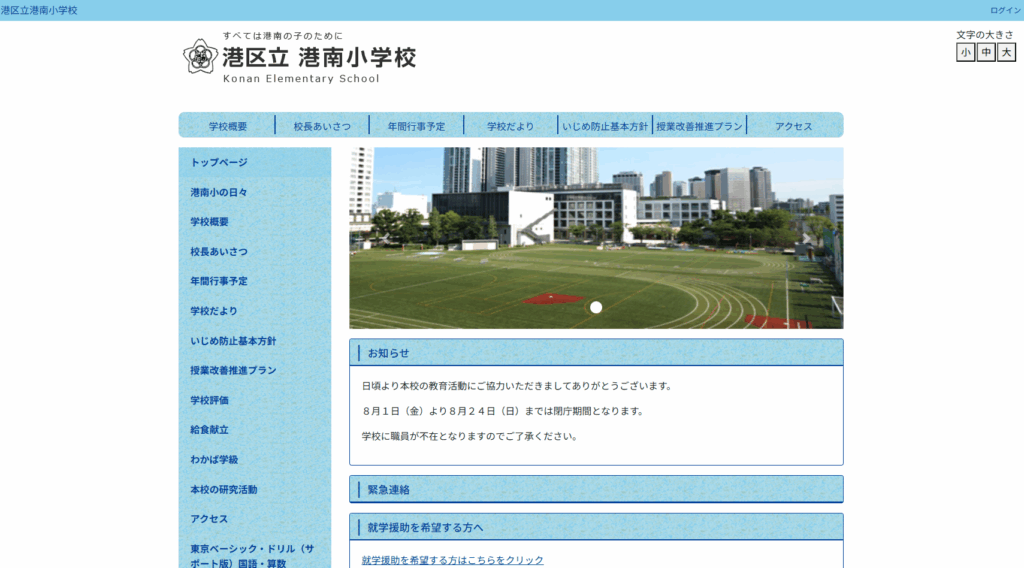This screenshot has width=1024, height=568.
Task: Select アクセス in the left sidebar
Action: pos(255,519)
